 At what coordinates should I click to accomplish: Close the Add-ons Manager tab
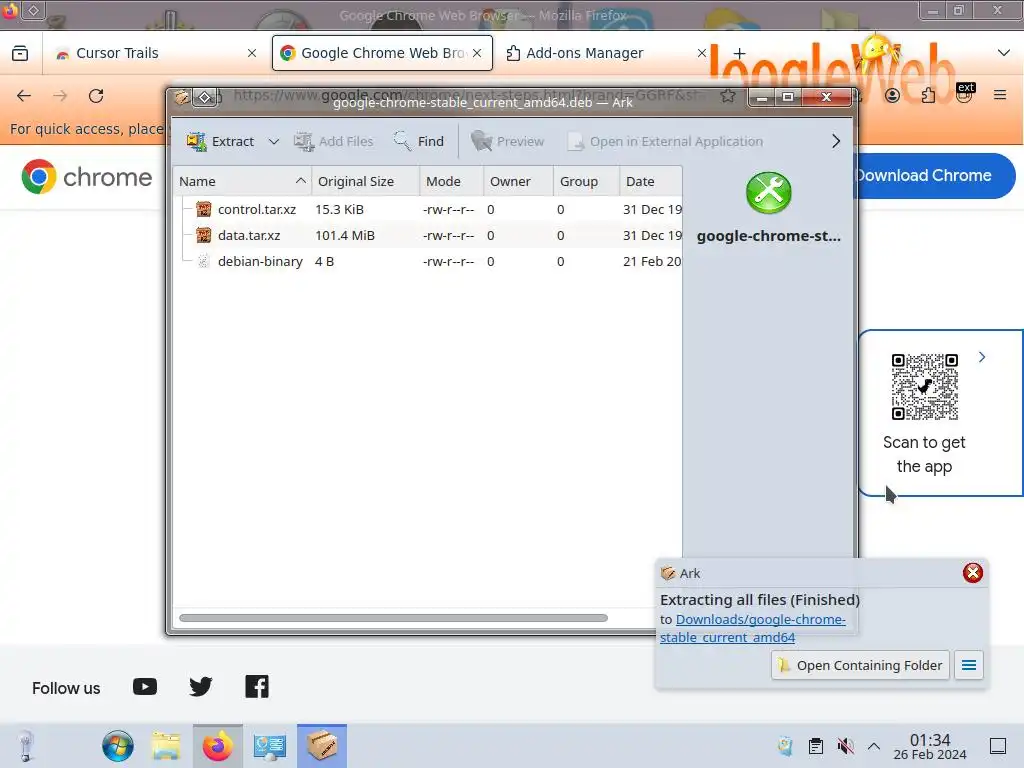(701, 53)
